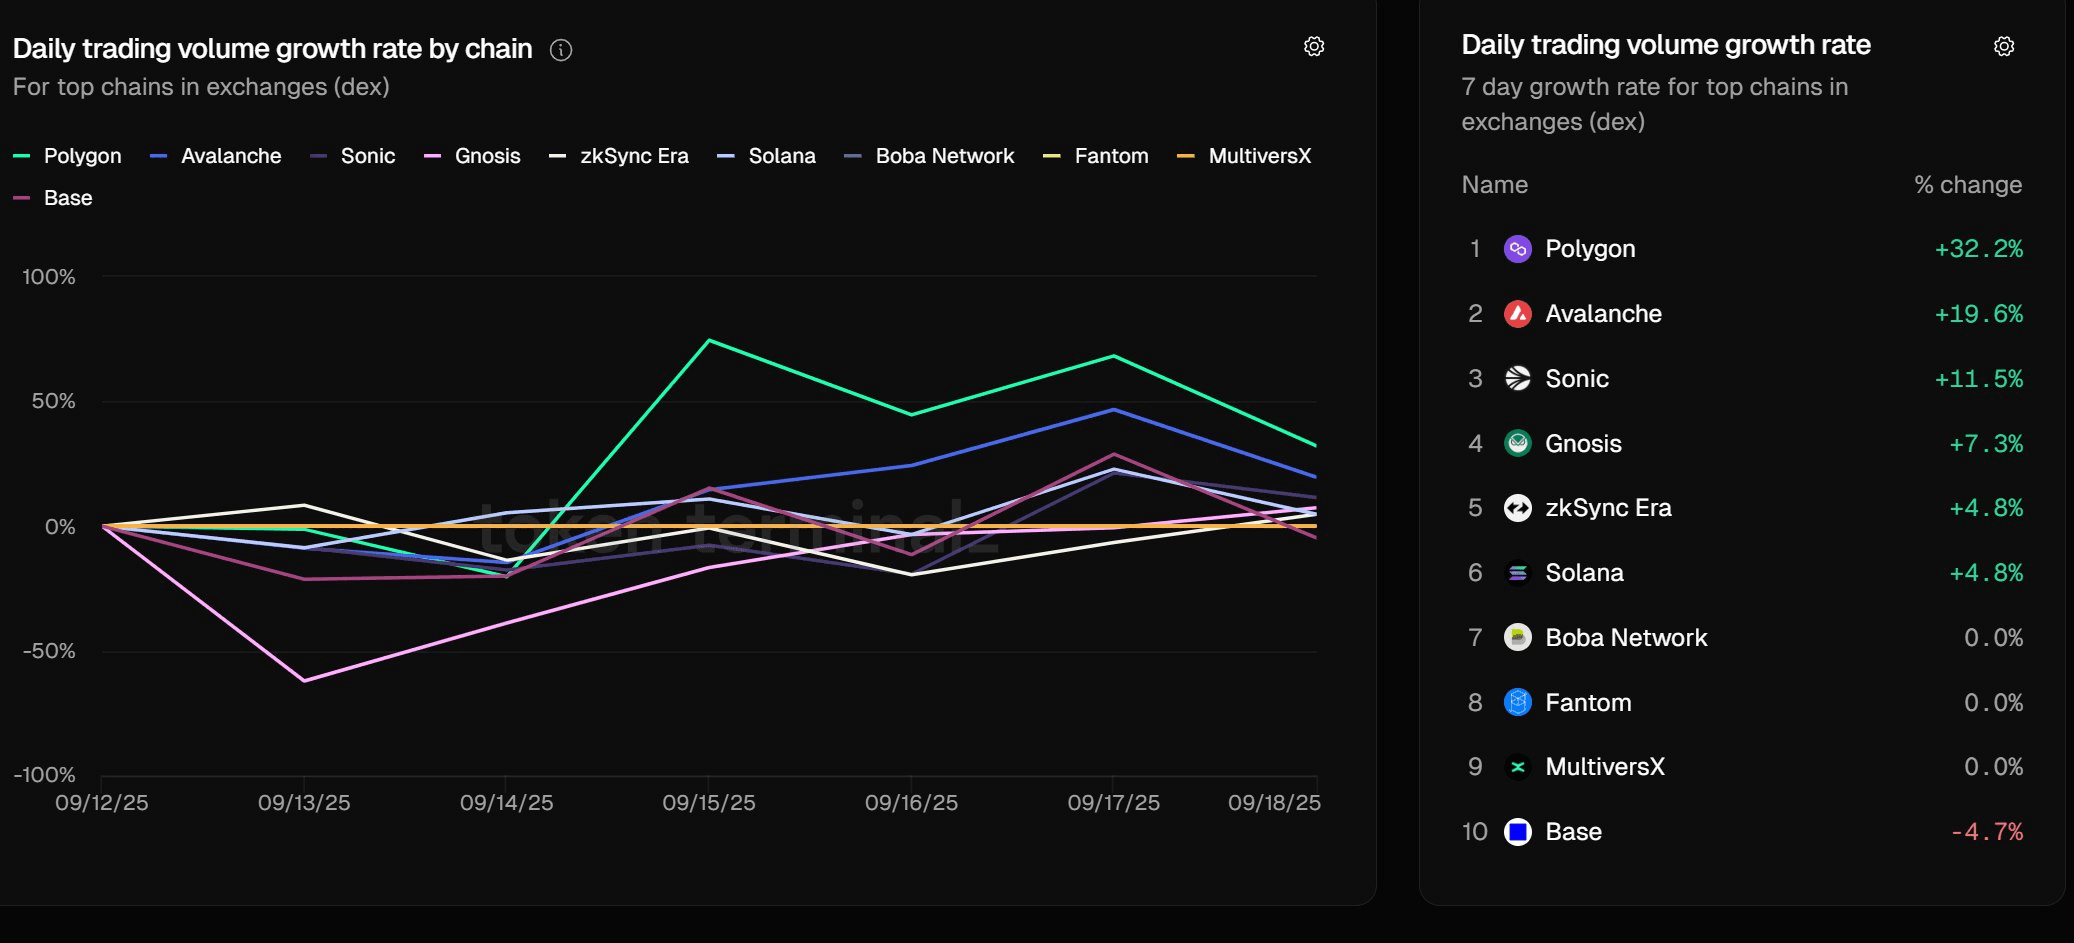The image size is (2074, 943).
Task: Click the 09/13/25 x-axis date label
Action: 304,803
